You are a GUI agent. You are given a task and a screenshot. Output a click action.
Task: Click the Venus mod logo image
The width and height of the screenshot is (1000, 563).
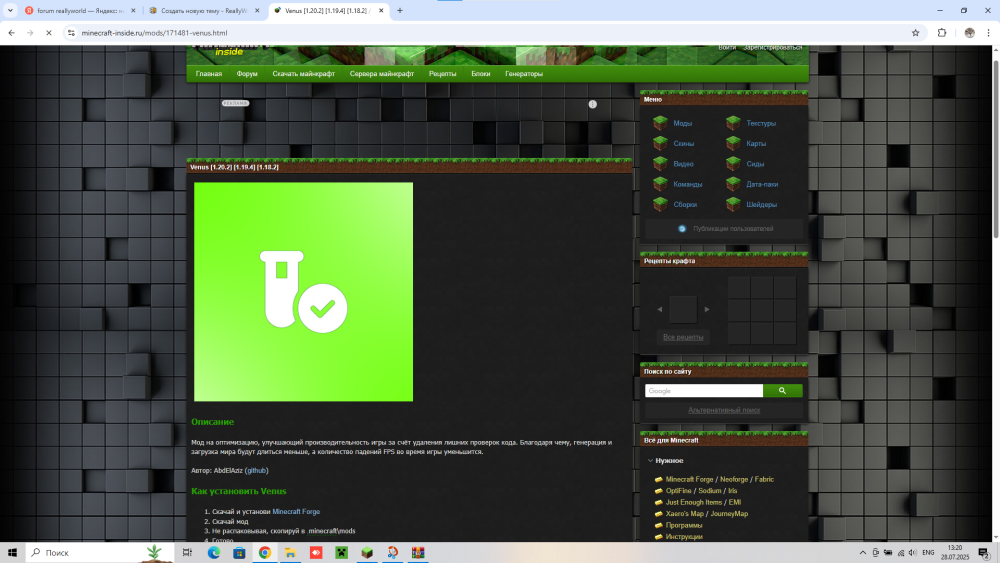304,292
